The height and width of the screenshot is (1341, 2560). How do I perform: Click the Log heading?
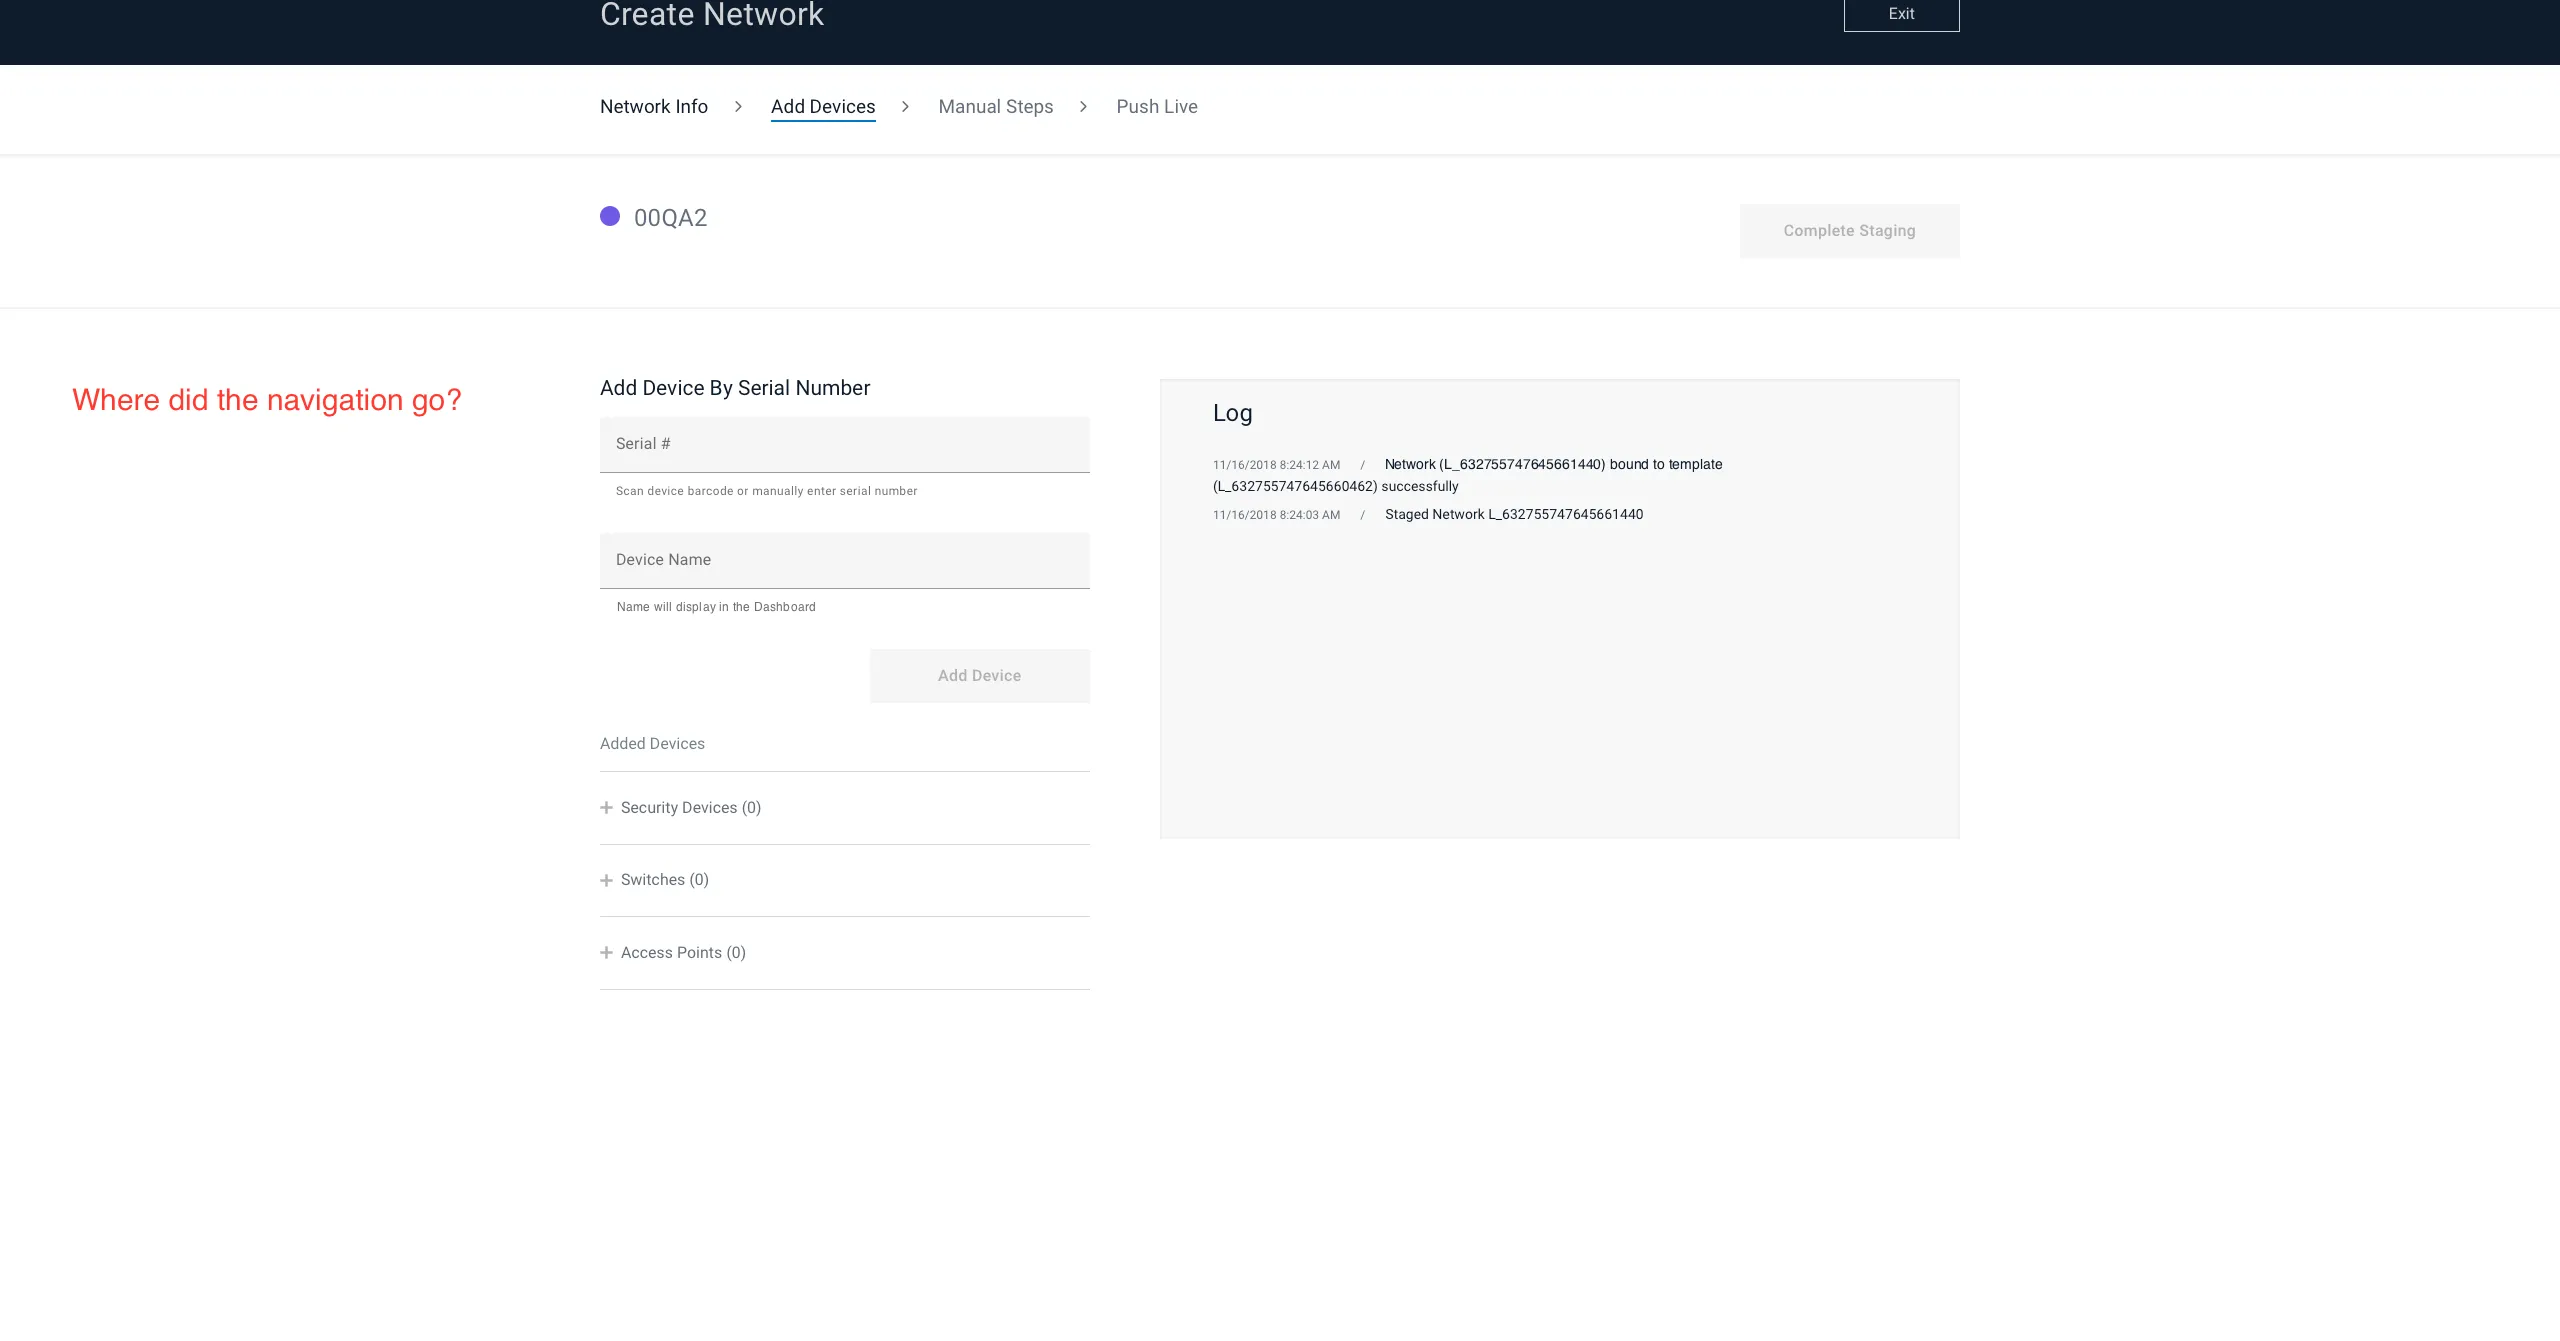click(1232, 413)
